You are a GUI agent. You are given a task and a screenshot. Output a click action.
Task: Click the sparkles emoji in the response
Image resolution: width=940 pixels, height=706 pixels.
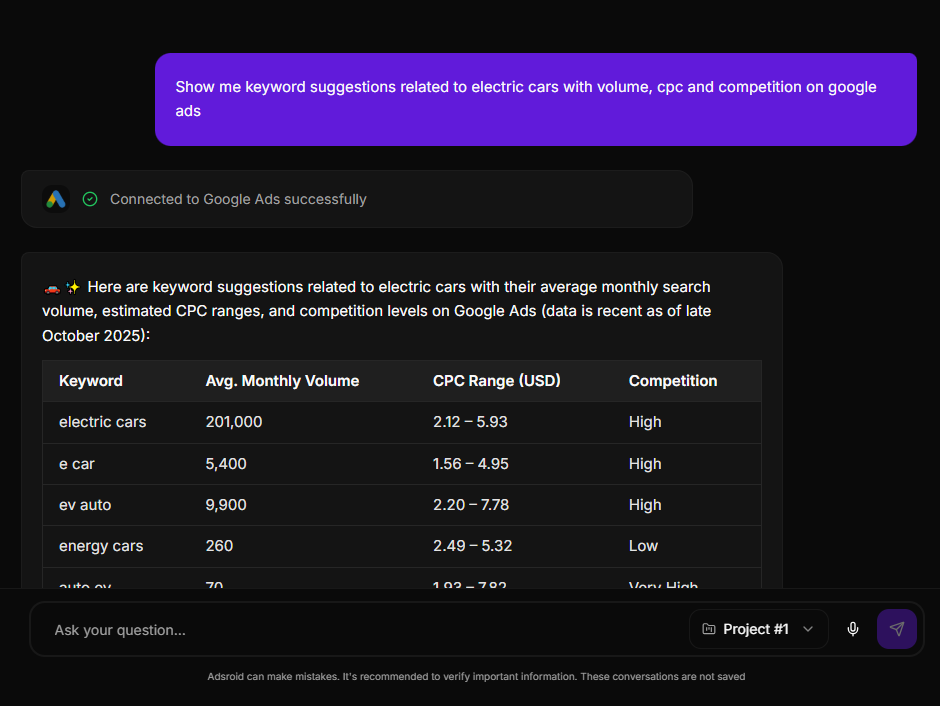(73, 287)
